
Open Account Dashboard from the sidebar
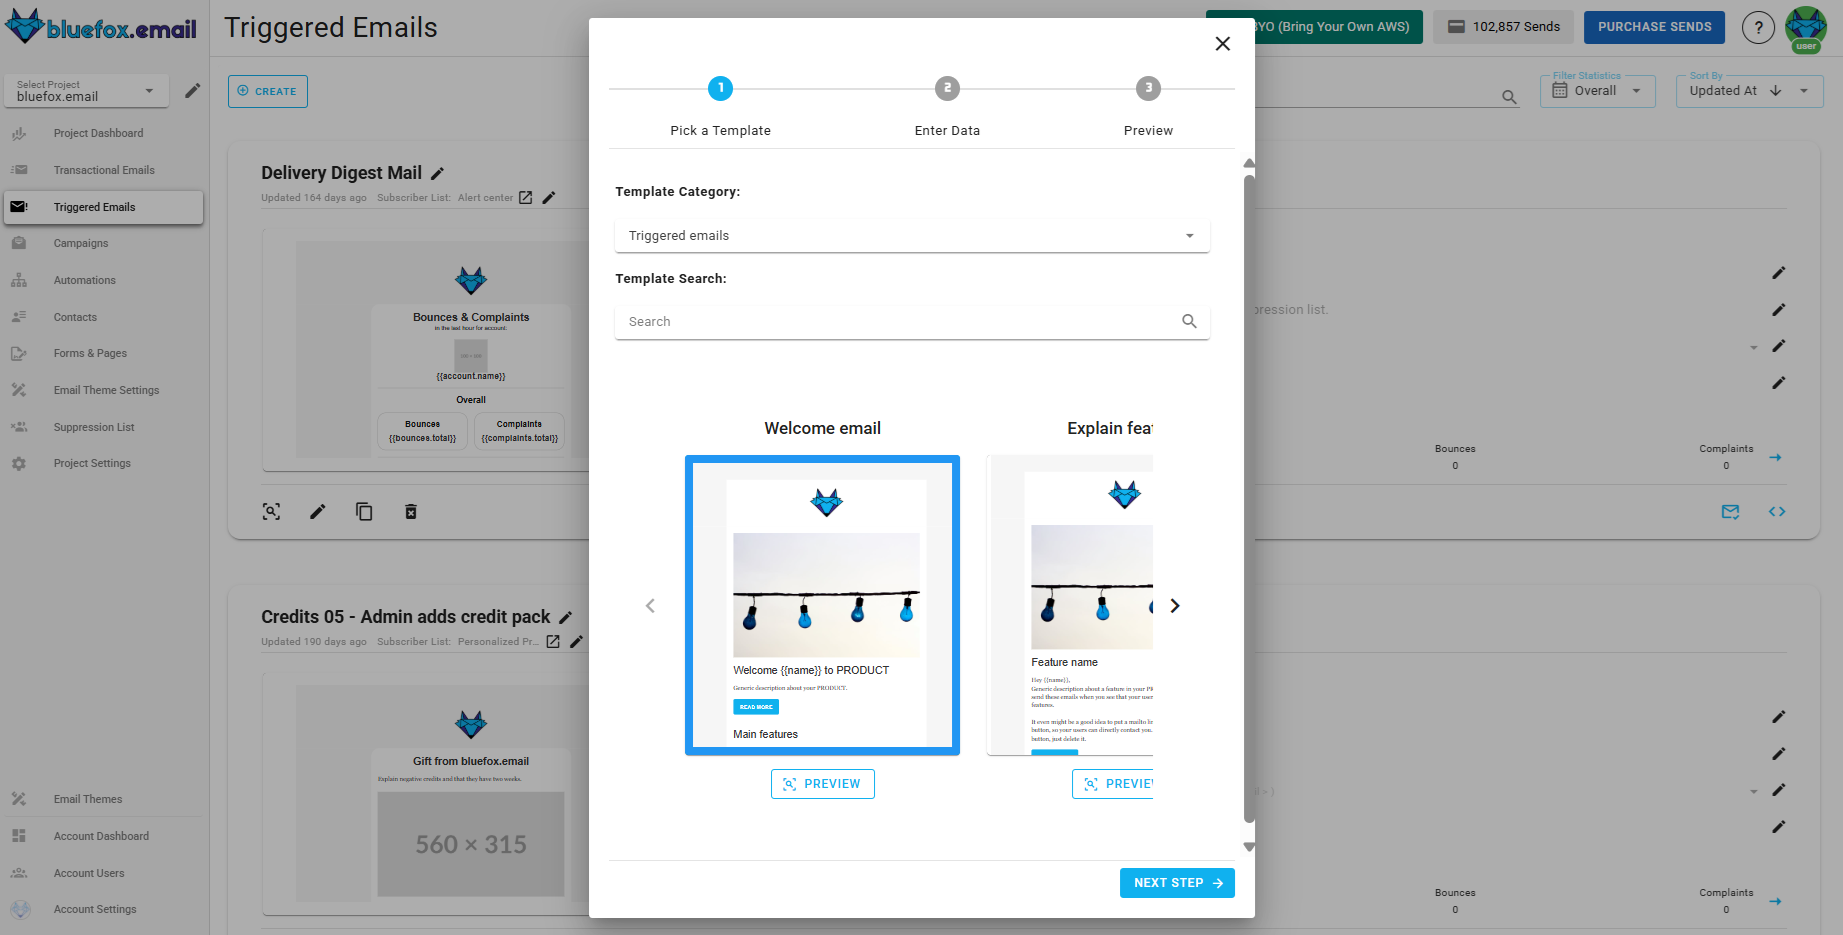[x=101, y=835]
